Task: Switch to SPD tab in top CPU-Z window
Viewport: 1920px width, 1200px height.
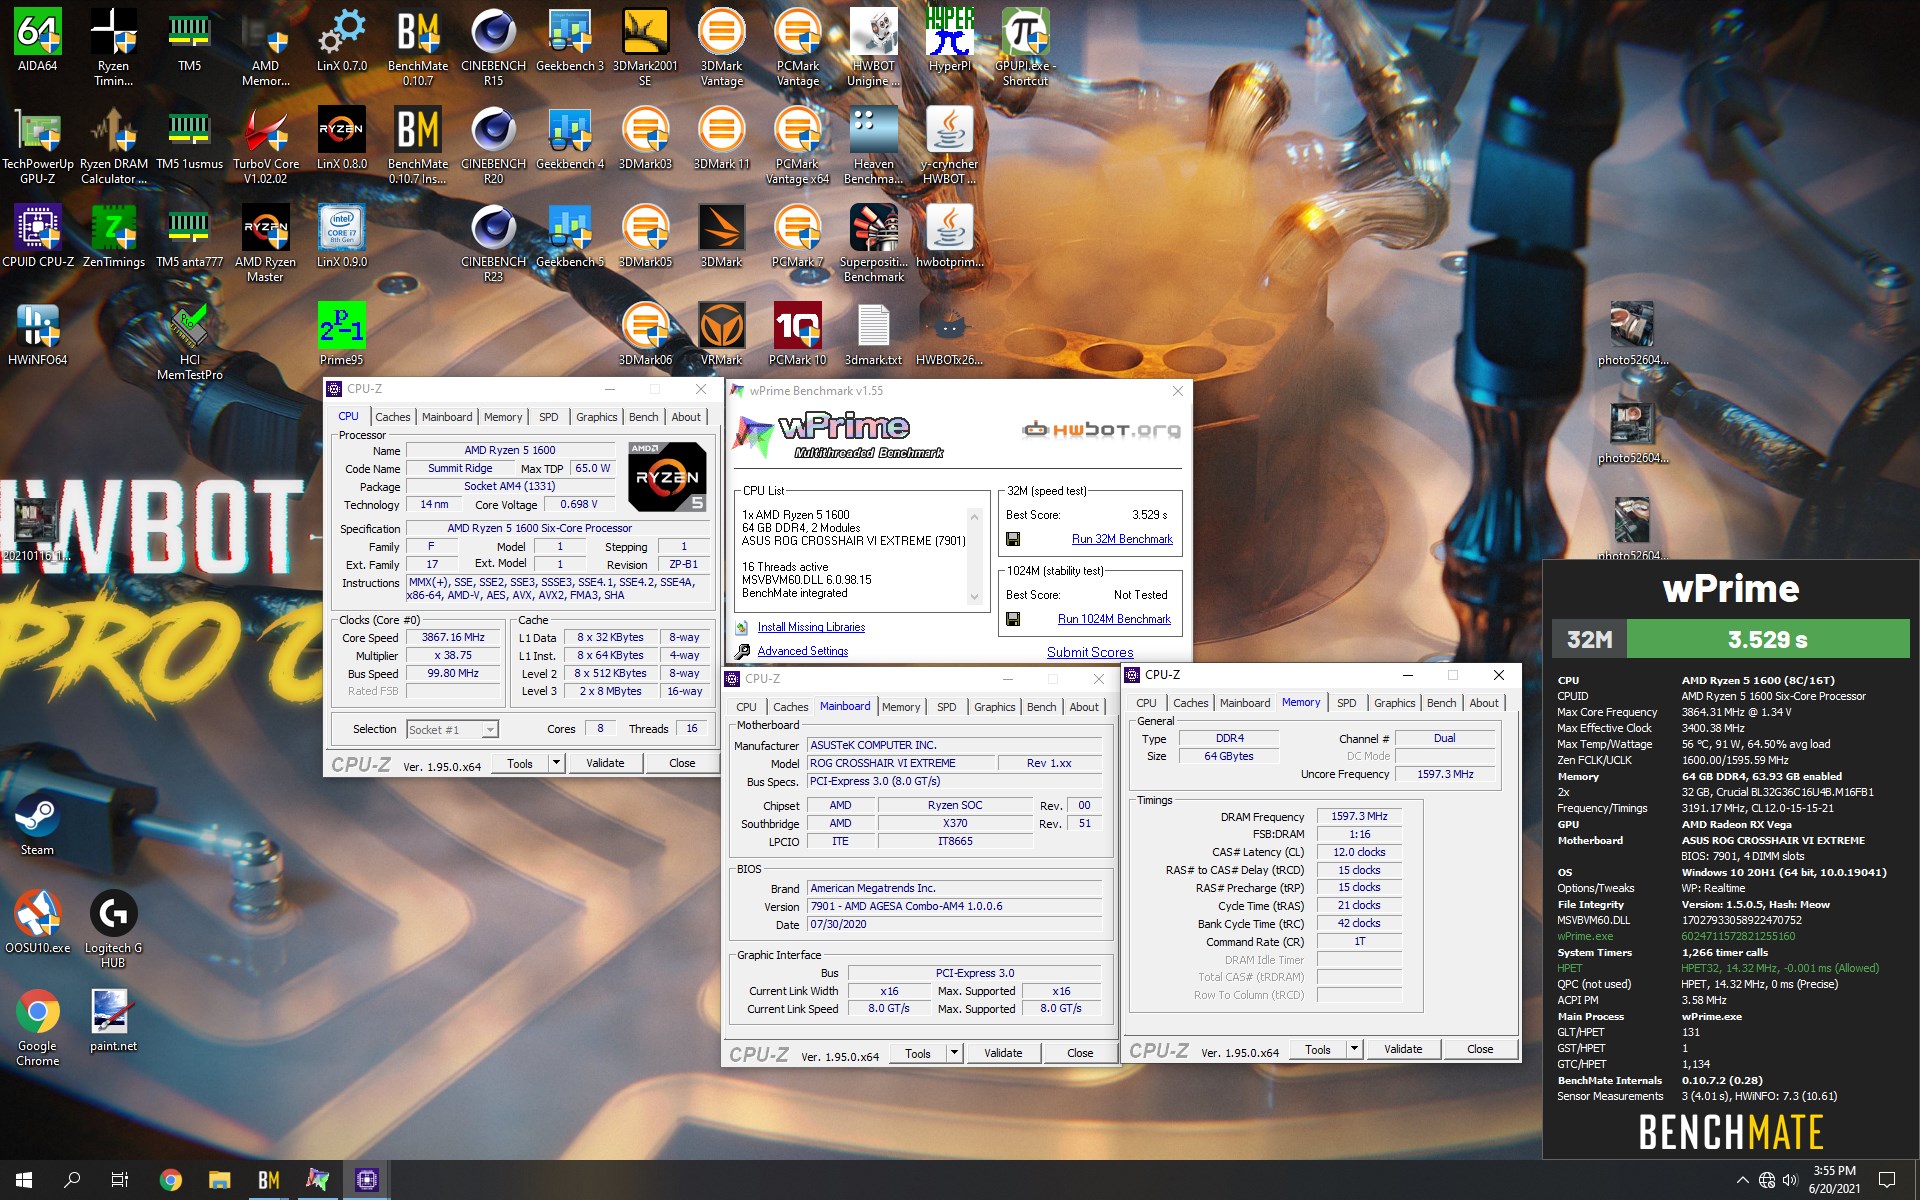Action: (548, 417)
